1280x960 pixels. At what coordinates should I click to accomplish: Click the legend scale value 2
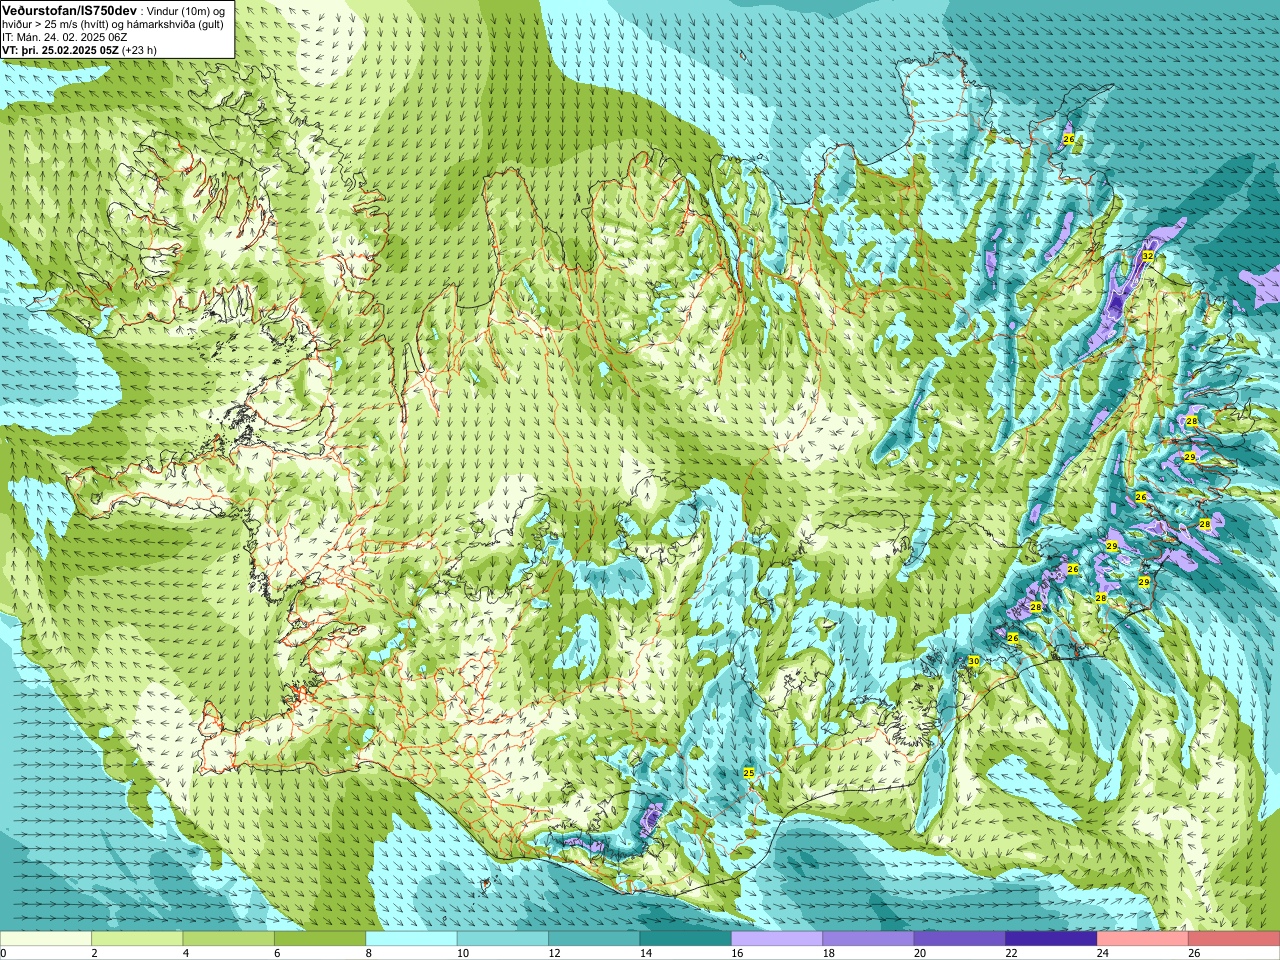tap(94, 953)
